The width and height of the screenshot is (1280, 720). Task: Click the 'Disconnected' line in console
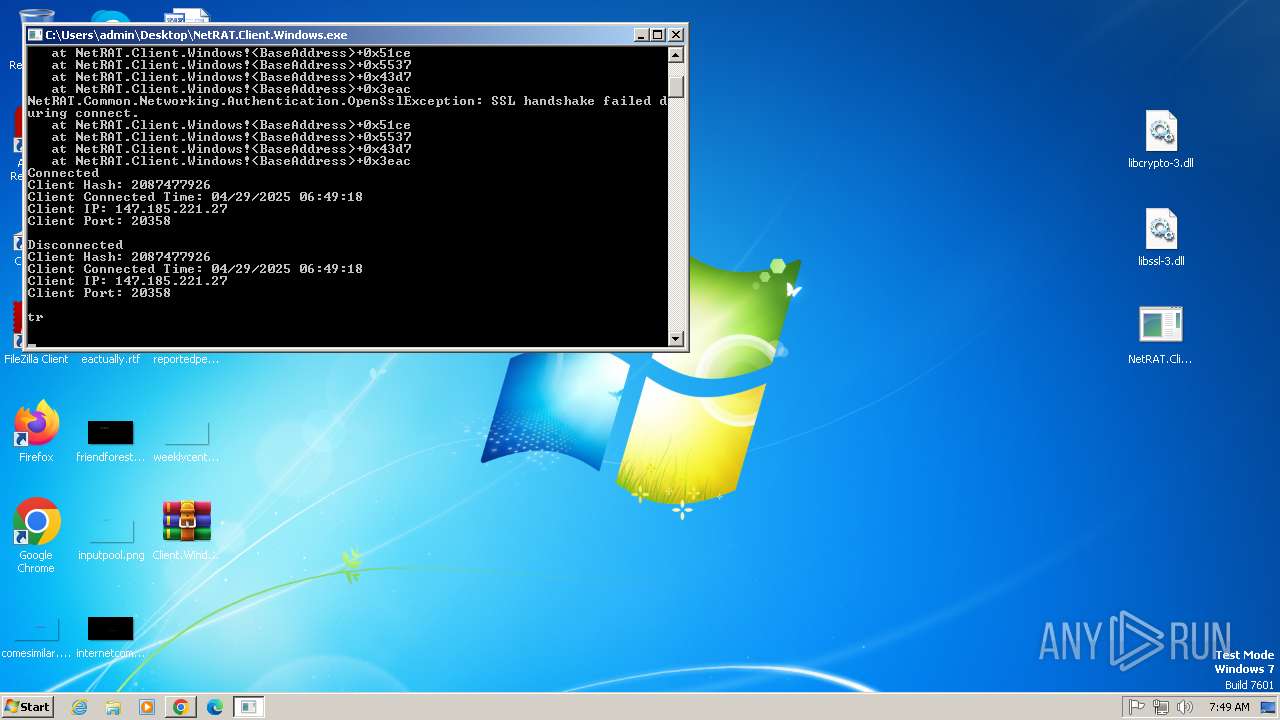pos(75,245)
